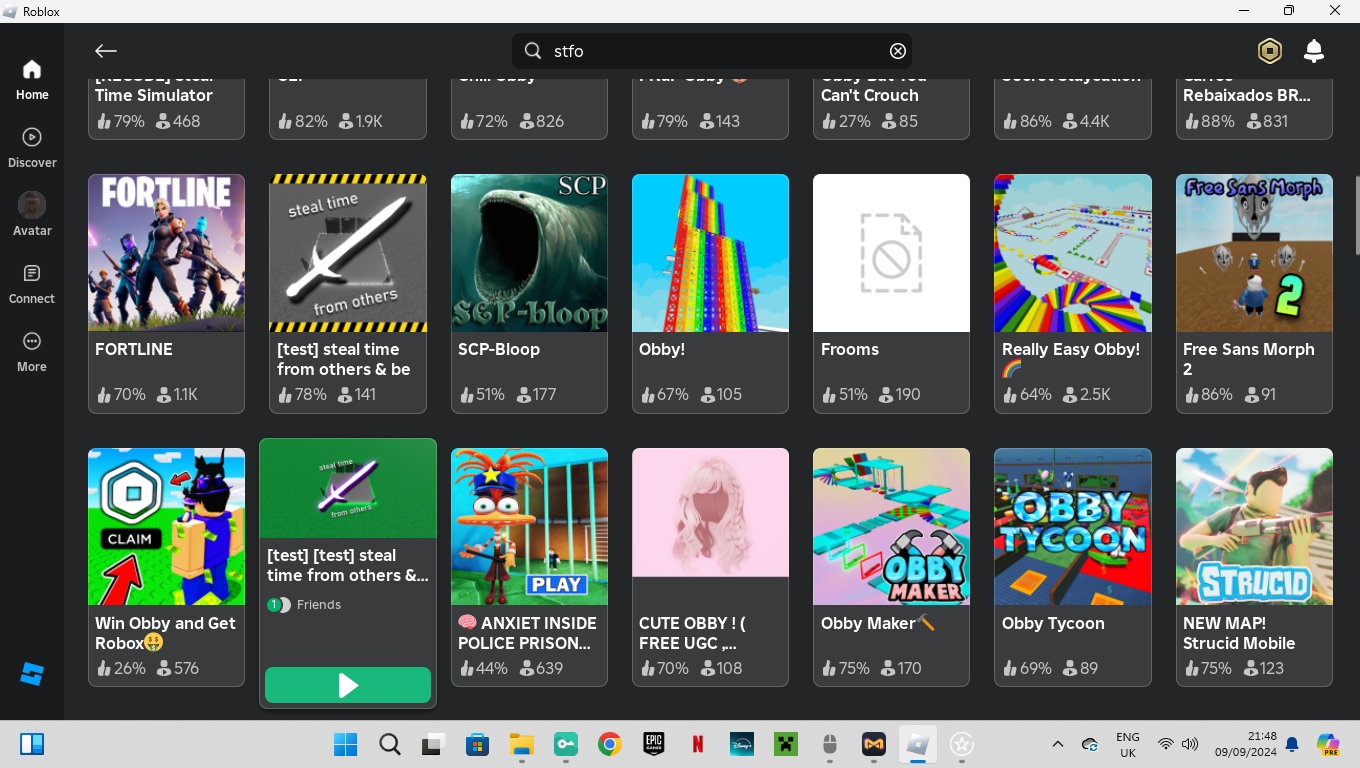Open the Discover page
1360x768 pixels.
[32, 148]
